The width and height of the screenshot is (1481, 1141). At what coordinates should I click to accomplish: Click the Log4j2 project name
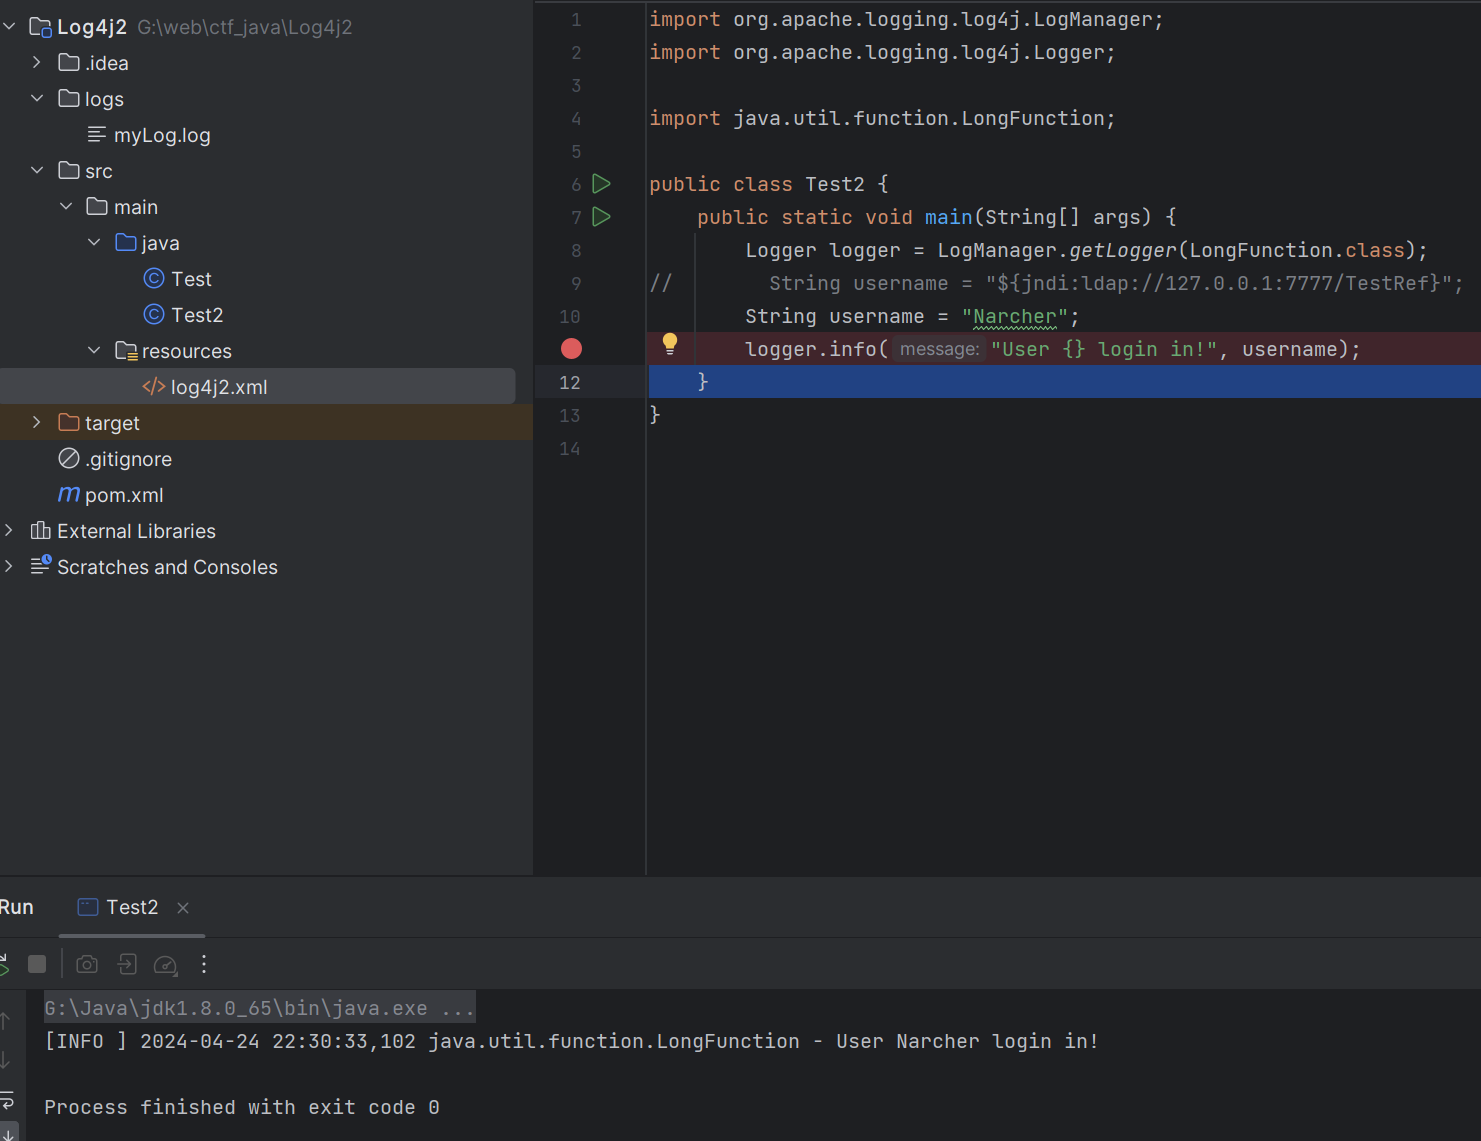91,27
